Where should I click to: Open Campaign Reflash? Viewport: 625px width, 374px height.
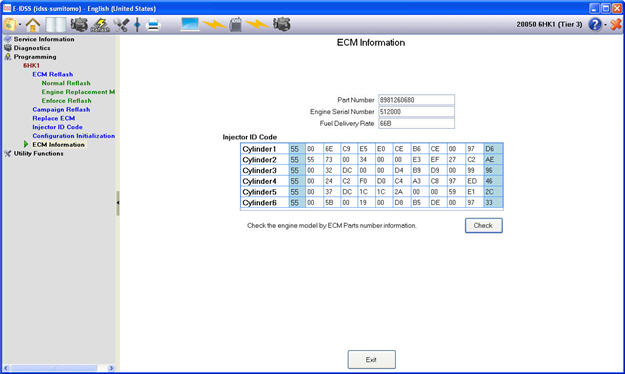(61, 109)
